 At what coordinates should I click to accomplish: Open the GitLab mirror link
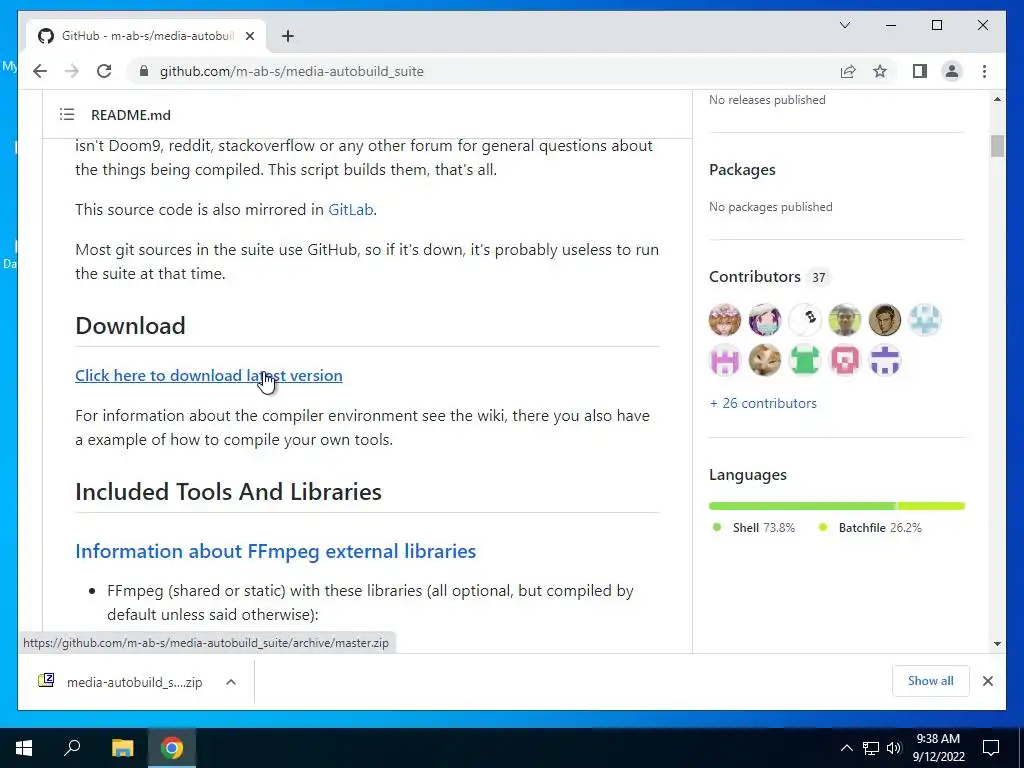(351, 210)
